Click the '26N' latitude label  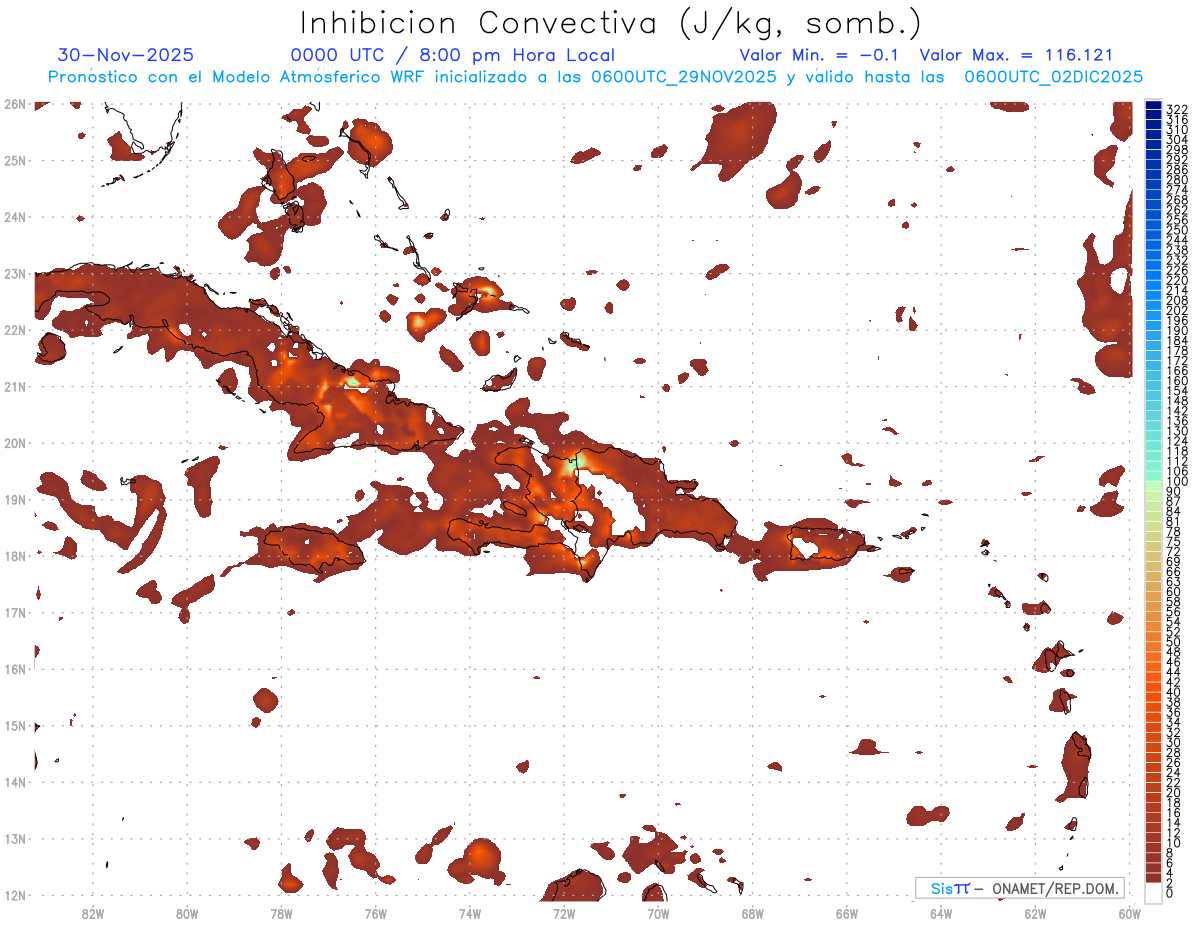tap(14, 103)
